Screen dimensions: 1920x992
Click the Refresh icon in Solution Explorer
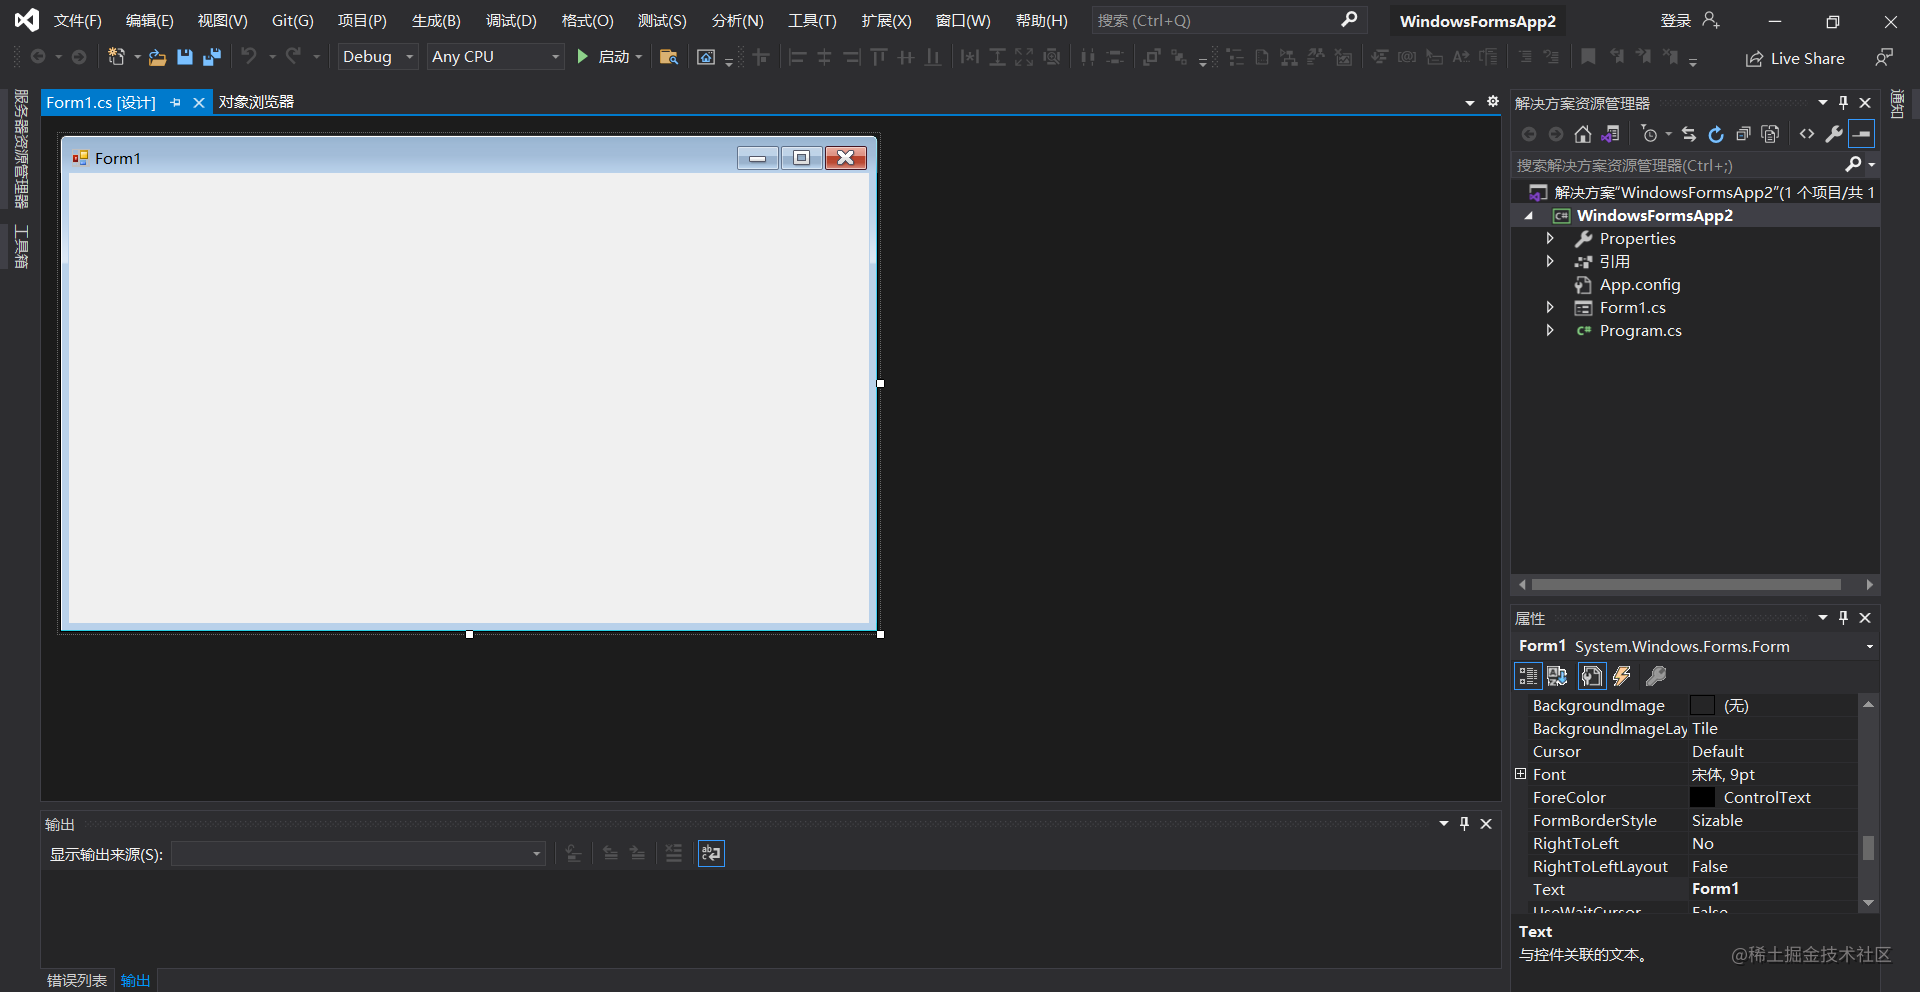[x=1716, y=134]
